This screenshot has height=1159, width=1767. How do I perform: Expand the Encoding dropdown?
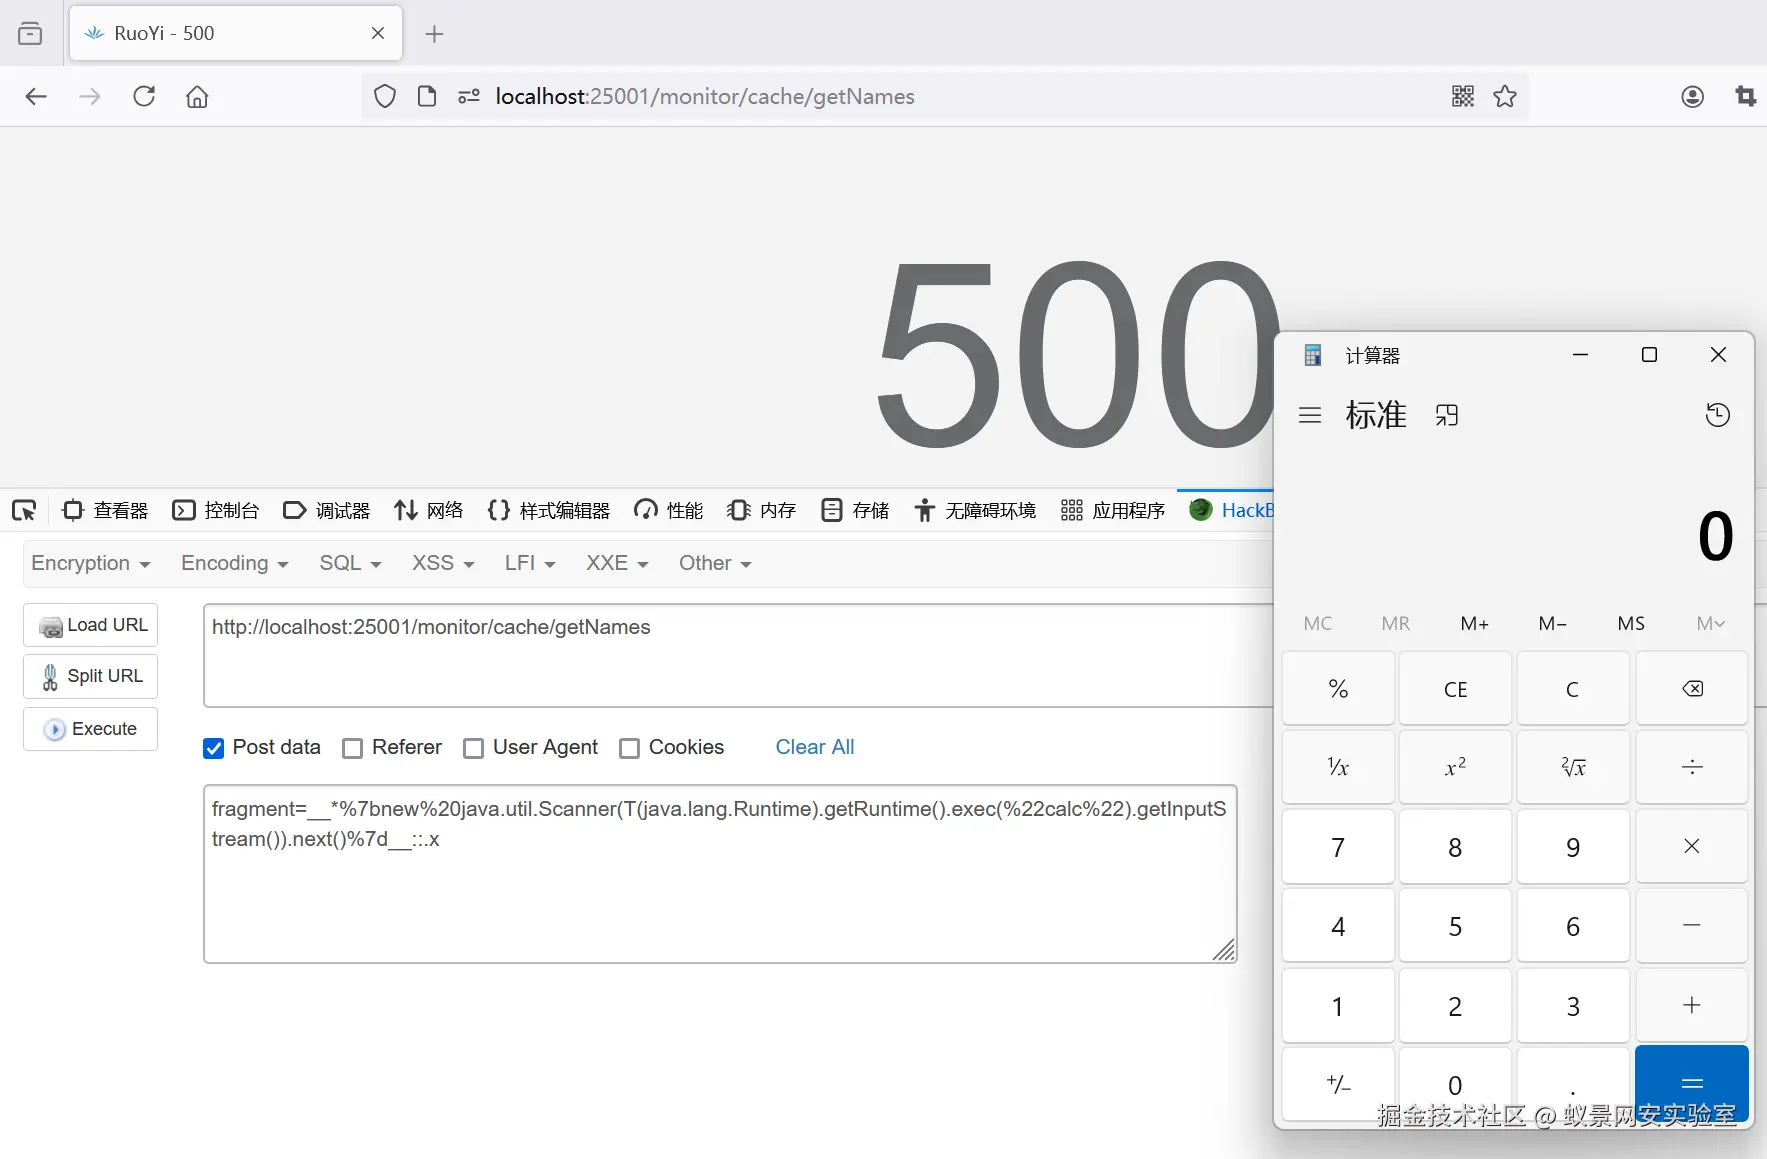click(x=235, y=563)
